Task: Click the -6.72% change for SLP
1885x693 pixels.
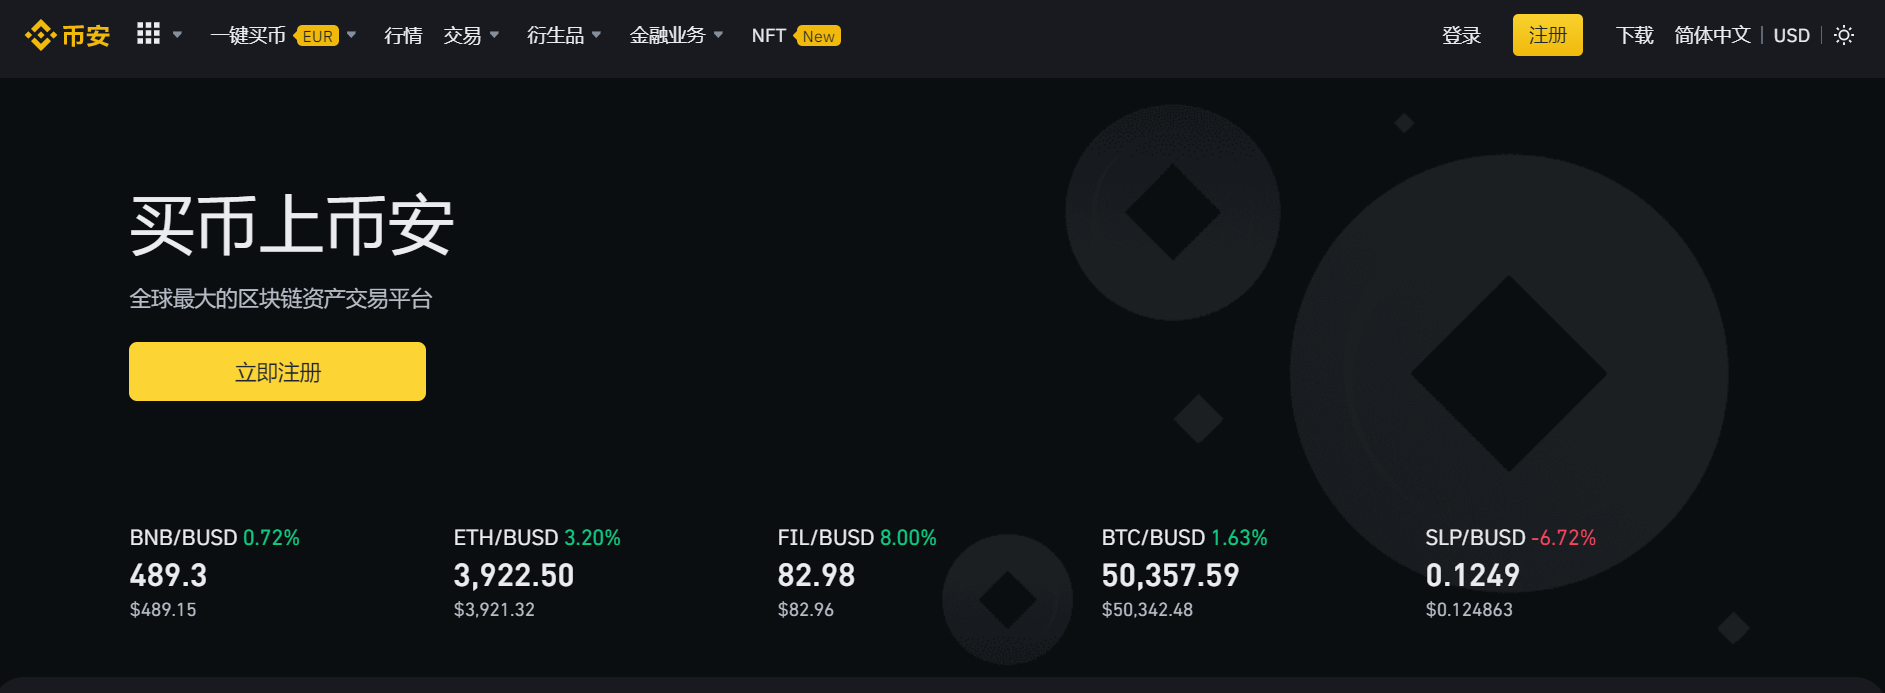Action: click(x=1563, y=538)
